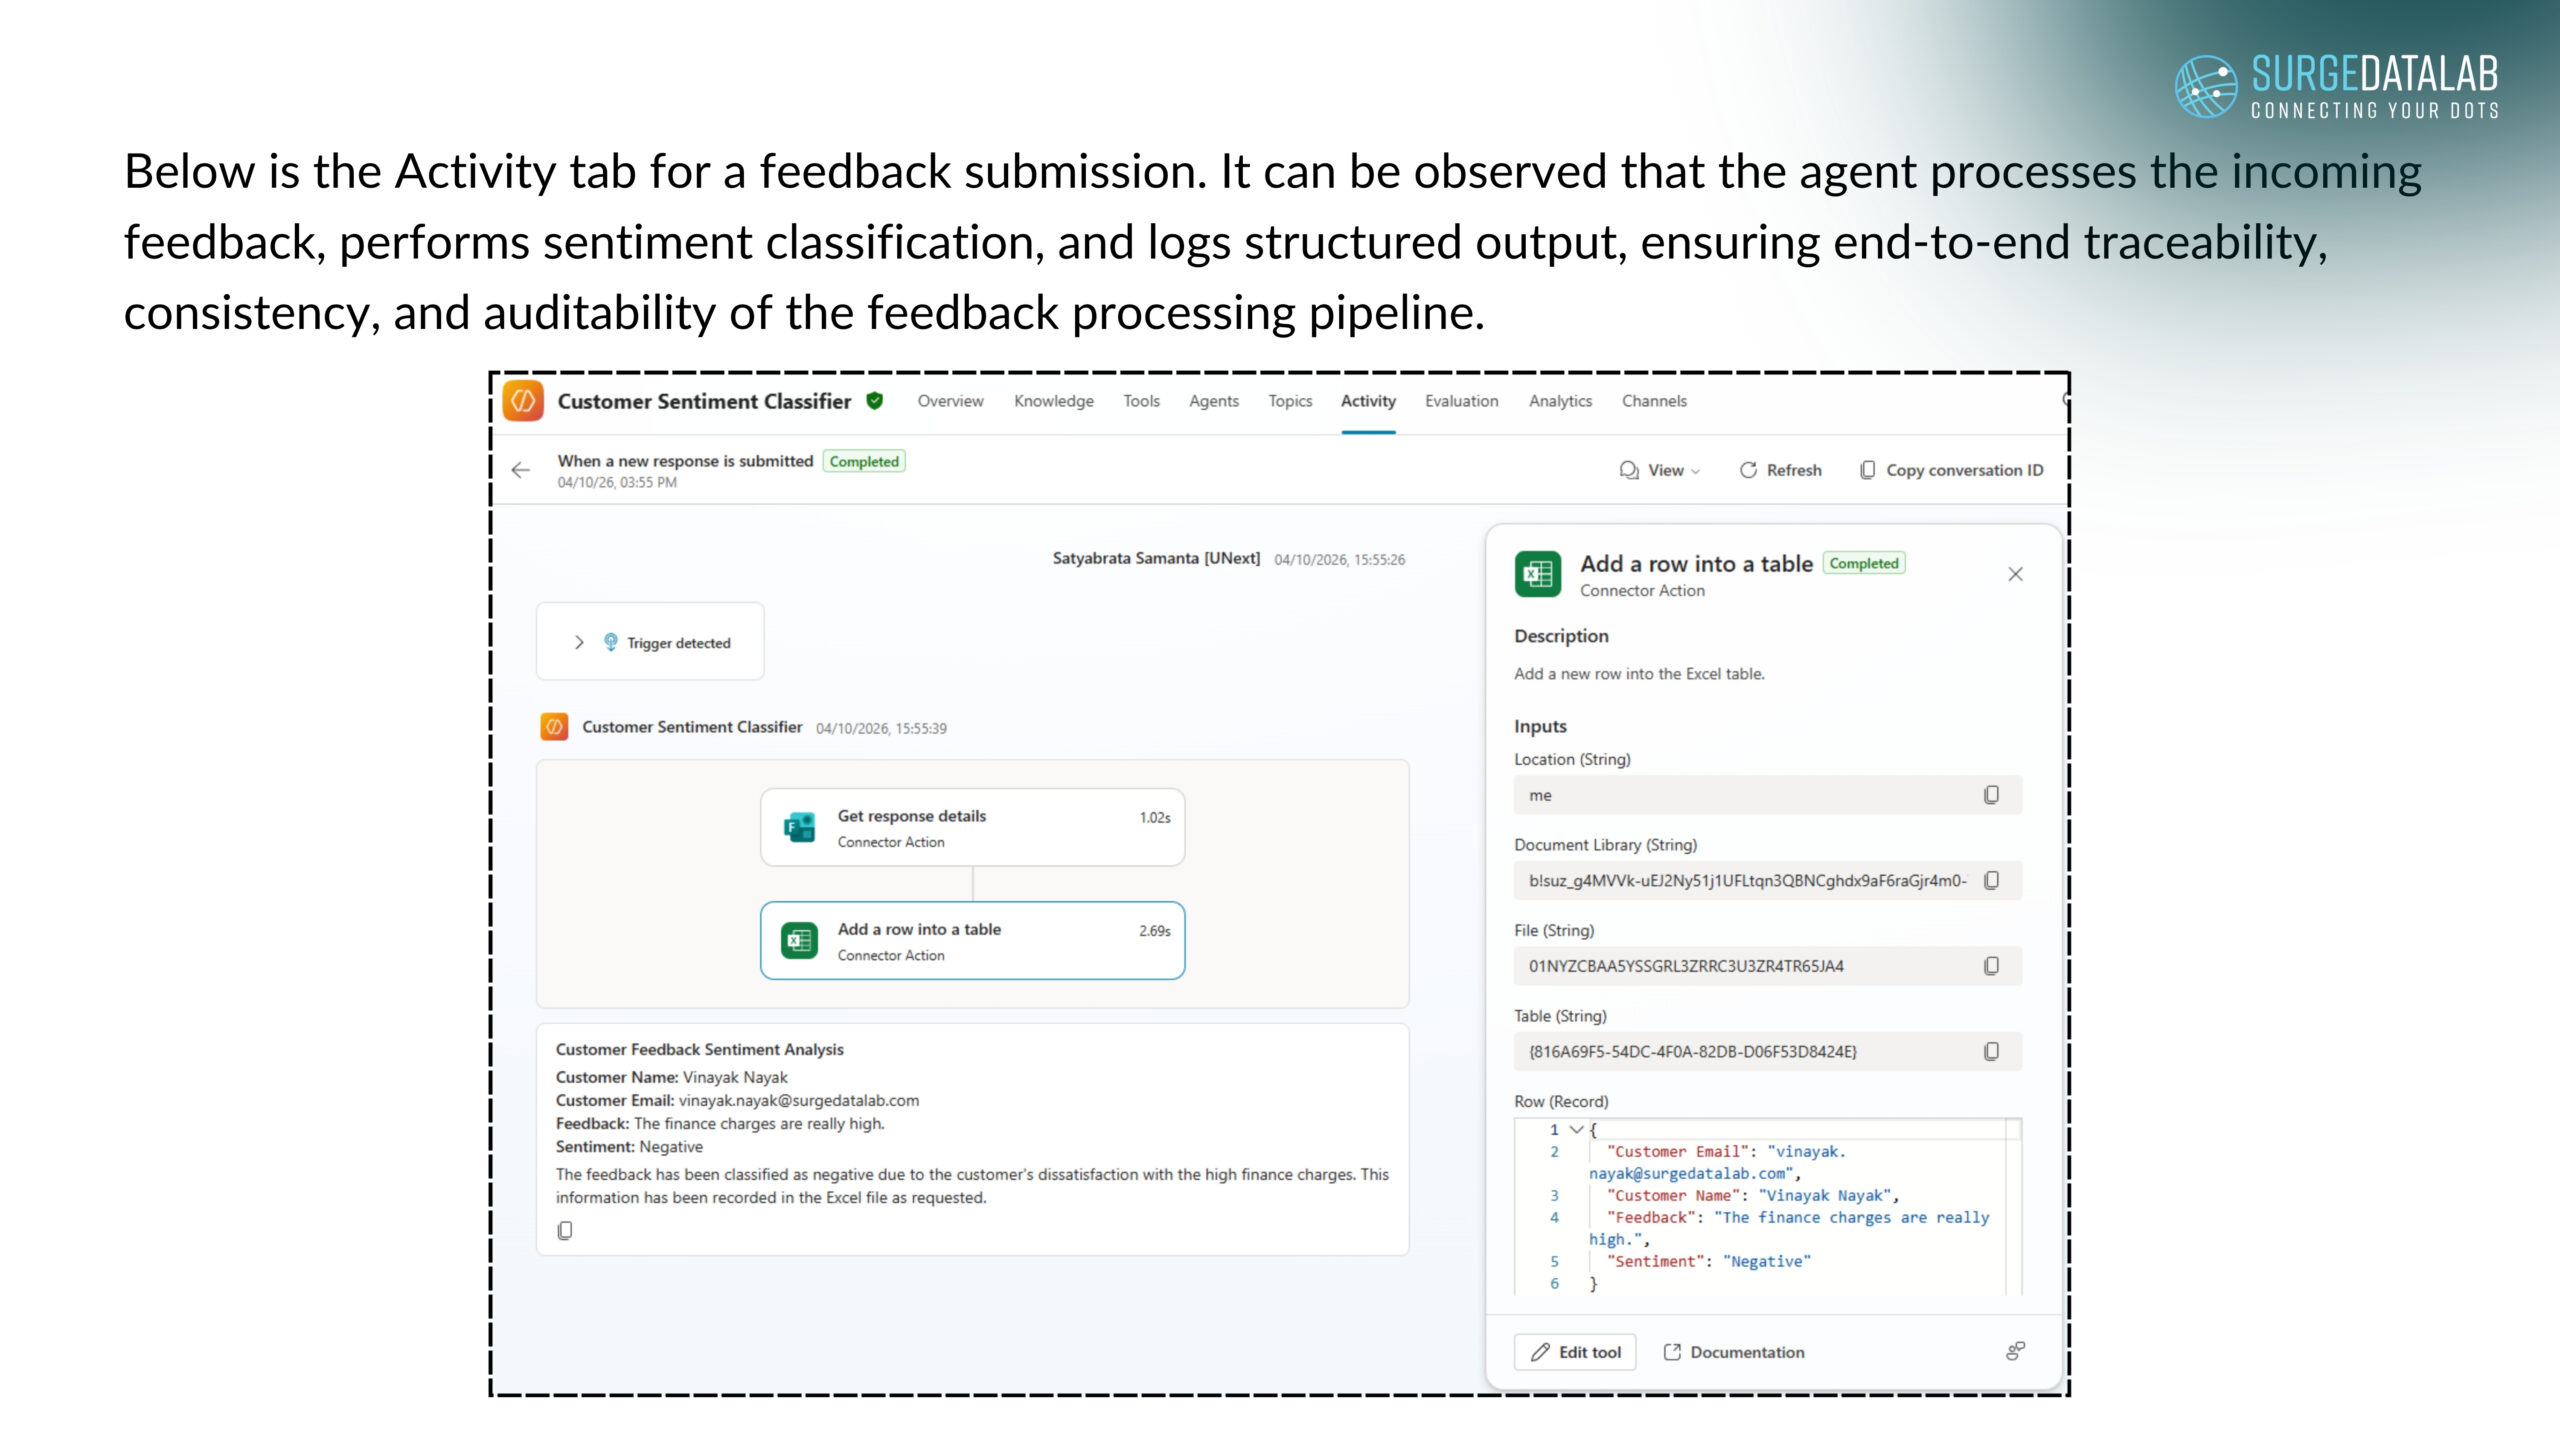Click the 'Customer Sentiment Classifier' agent title in the header

[704, 401]
